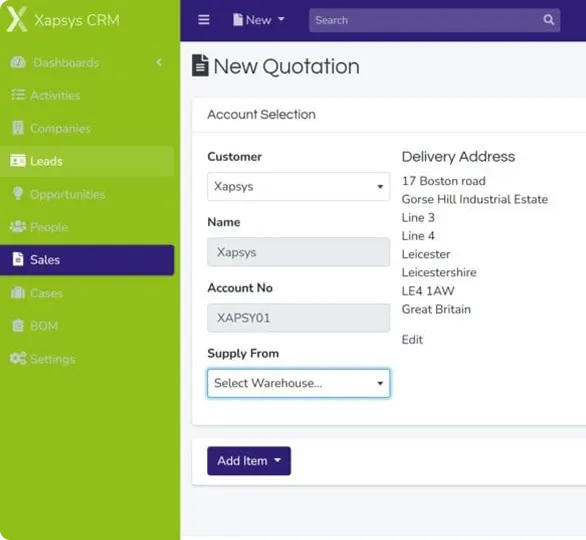The height and width of the screenshot is (540, 586).
Task: Click the hamburger menu icon
Action: [x=204, y=19]
